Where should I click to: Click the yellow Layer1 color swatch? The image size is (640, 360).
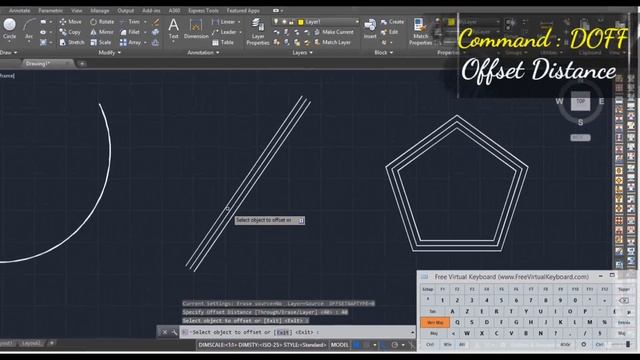[x=301, y=22]
